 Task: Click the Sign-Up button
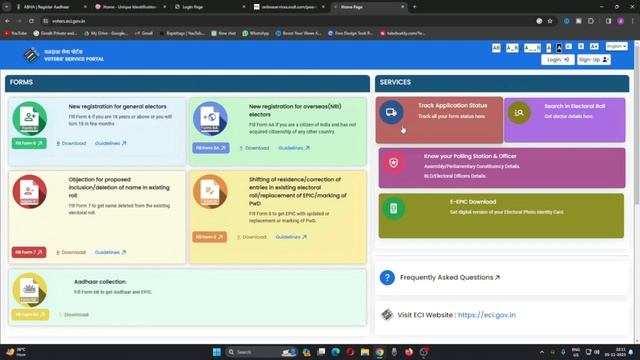click(593, 60)
